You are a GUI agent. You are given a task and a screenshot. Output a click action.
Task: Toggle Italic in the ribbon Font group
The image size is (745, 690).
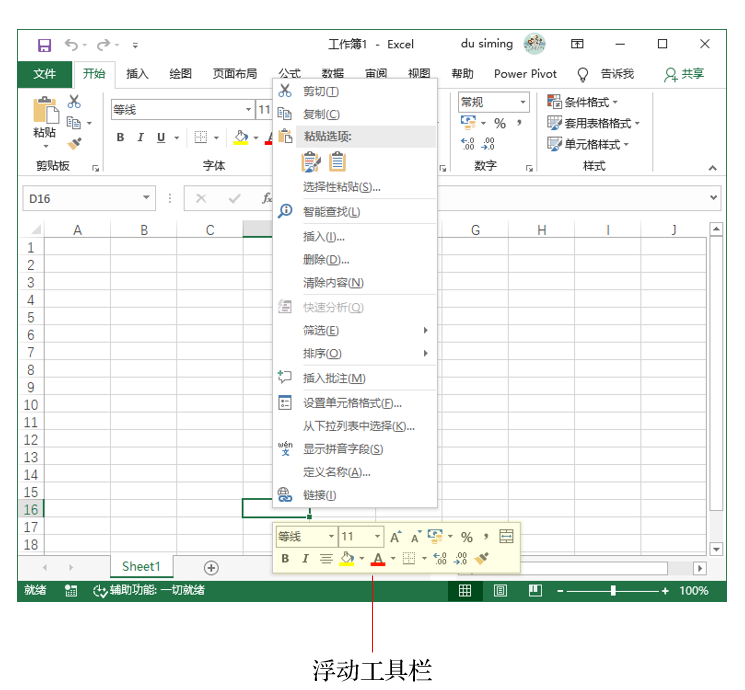(140, 137)
